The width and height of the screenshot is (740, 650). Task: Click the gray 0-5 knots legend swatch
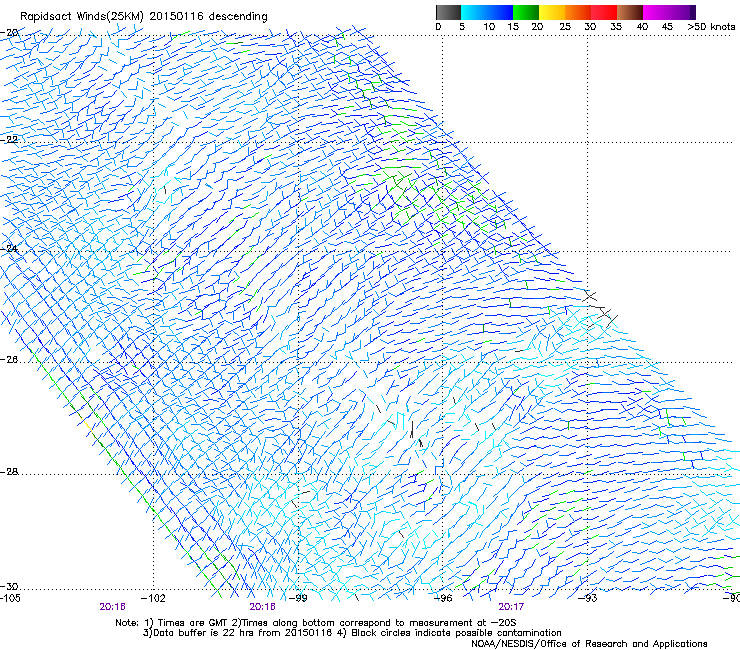pos(448,12)
